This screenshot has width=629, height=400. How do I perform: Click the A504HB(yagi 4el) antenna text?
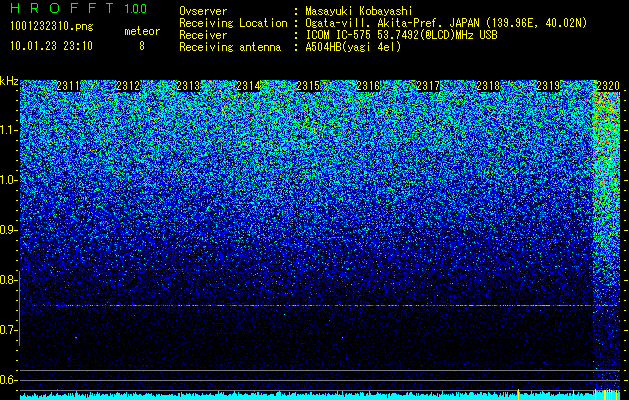353,47
